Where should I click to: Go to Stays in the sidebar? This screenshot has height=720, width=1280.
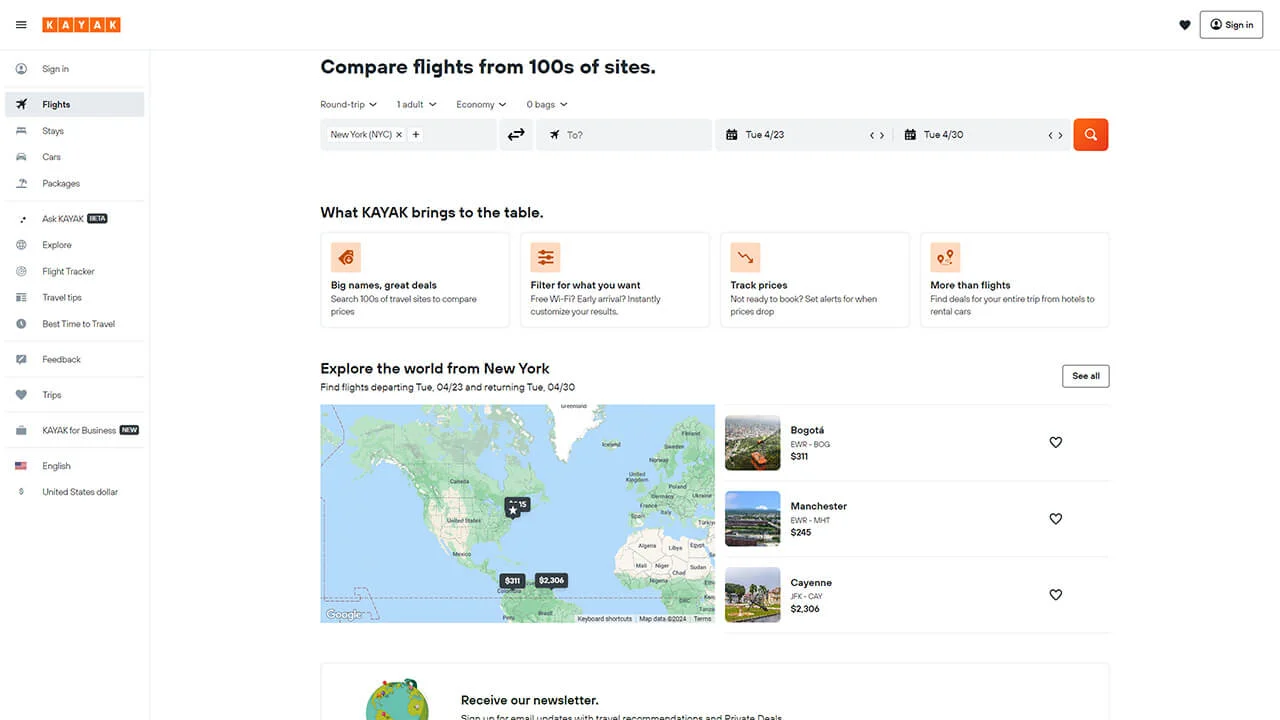(x=75, y=131)
